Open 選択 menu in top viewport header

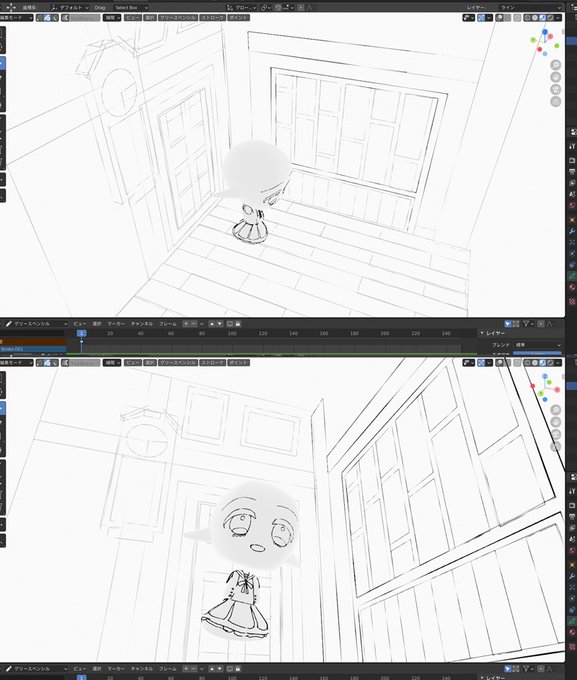point(150,17)
